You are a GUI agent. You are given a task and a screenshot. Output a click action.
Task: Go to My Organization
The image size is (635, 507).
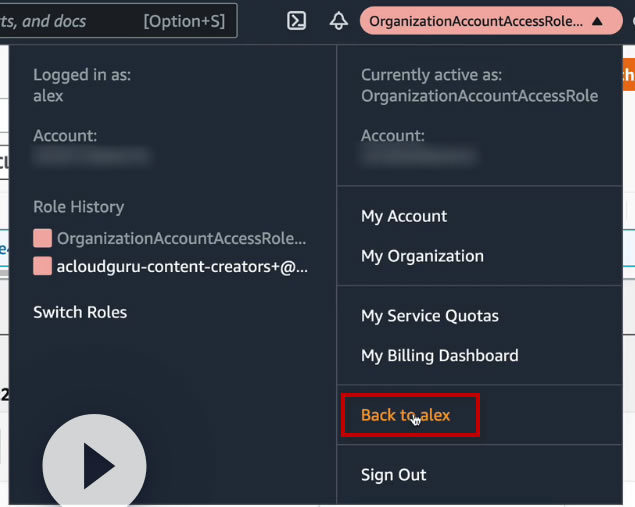coord(422,256)
